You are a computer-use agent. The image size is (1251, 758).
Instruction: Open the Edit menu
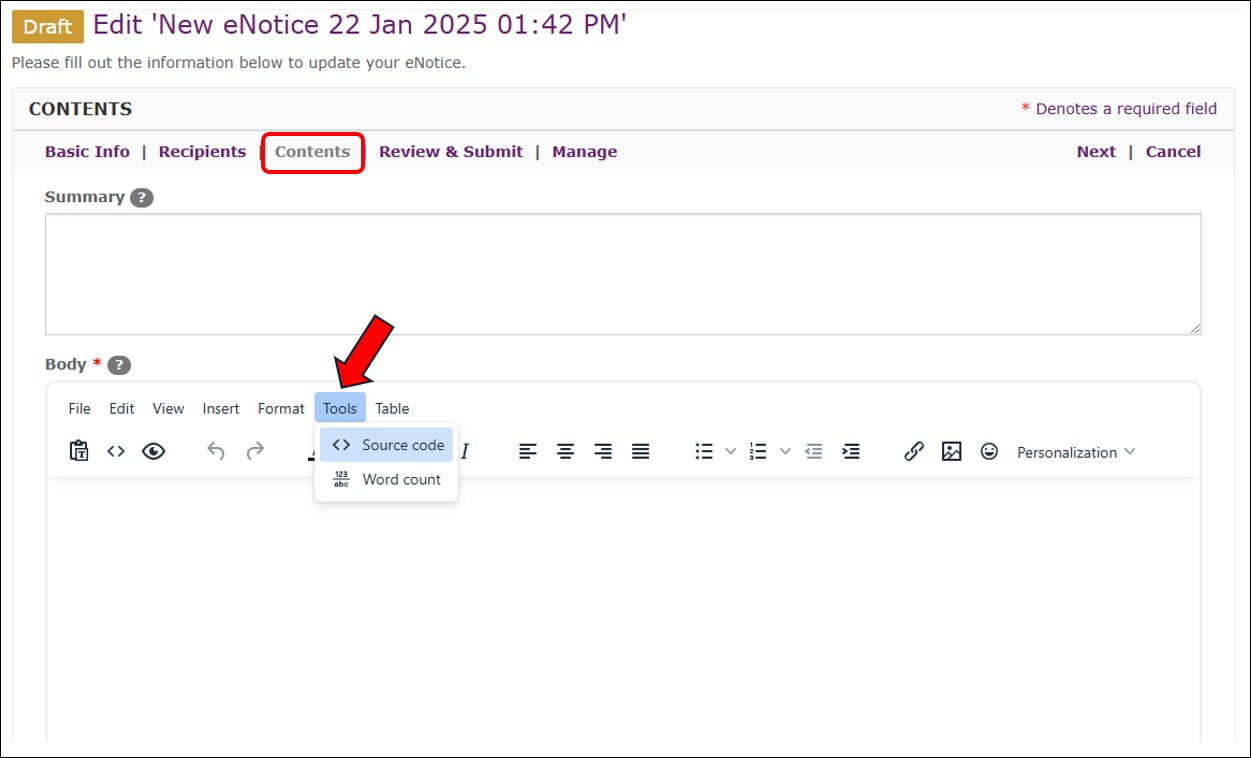[122, 408]
